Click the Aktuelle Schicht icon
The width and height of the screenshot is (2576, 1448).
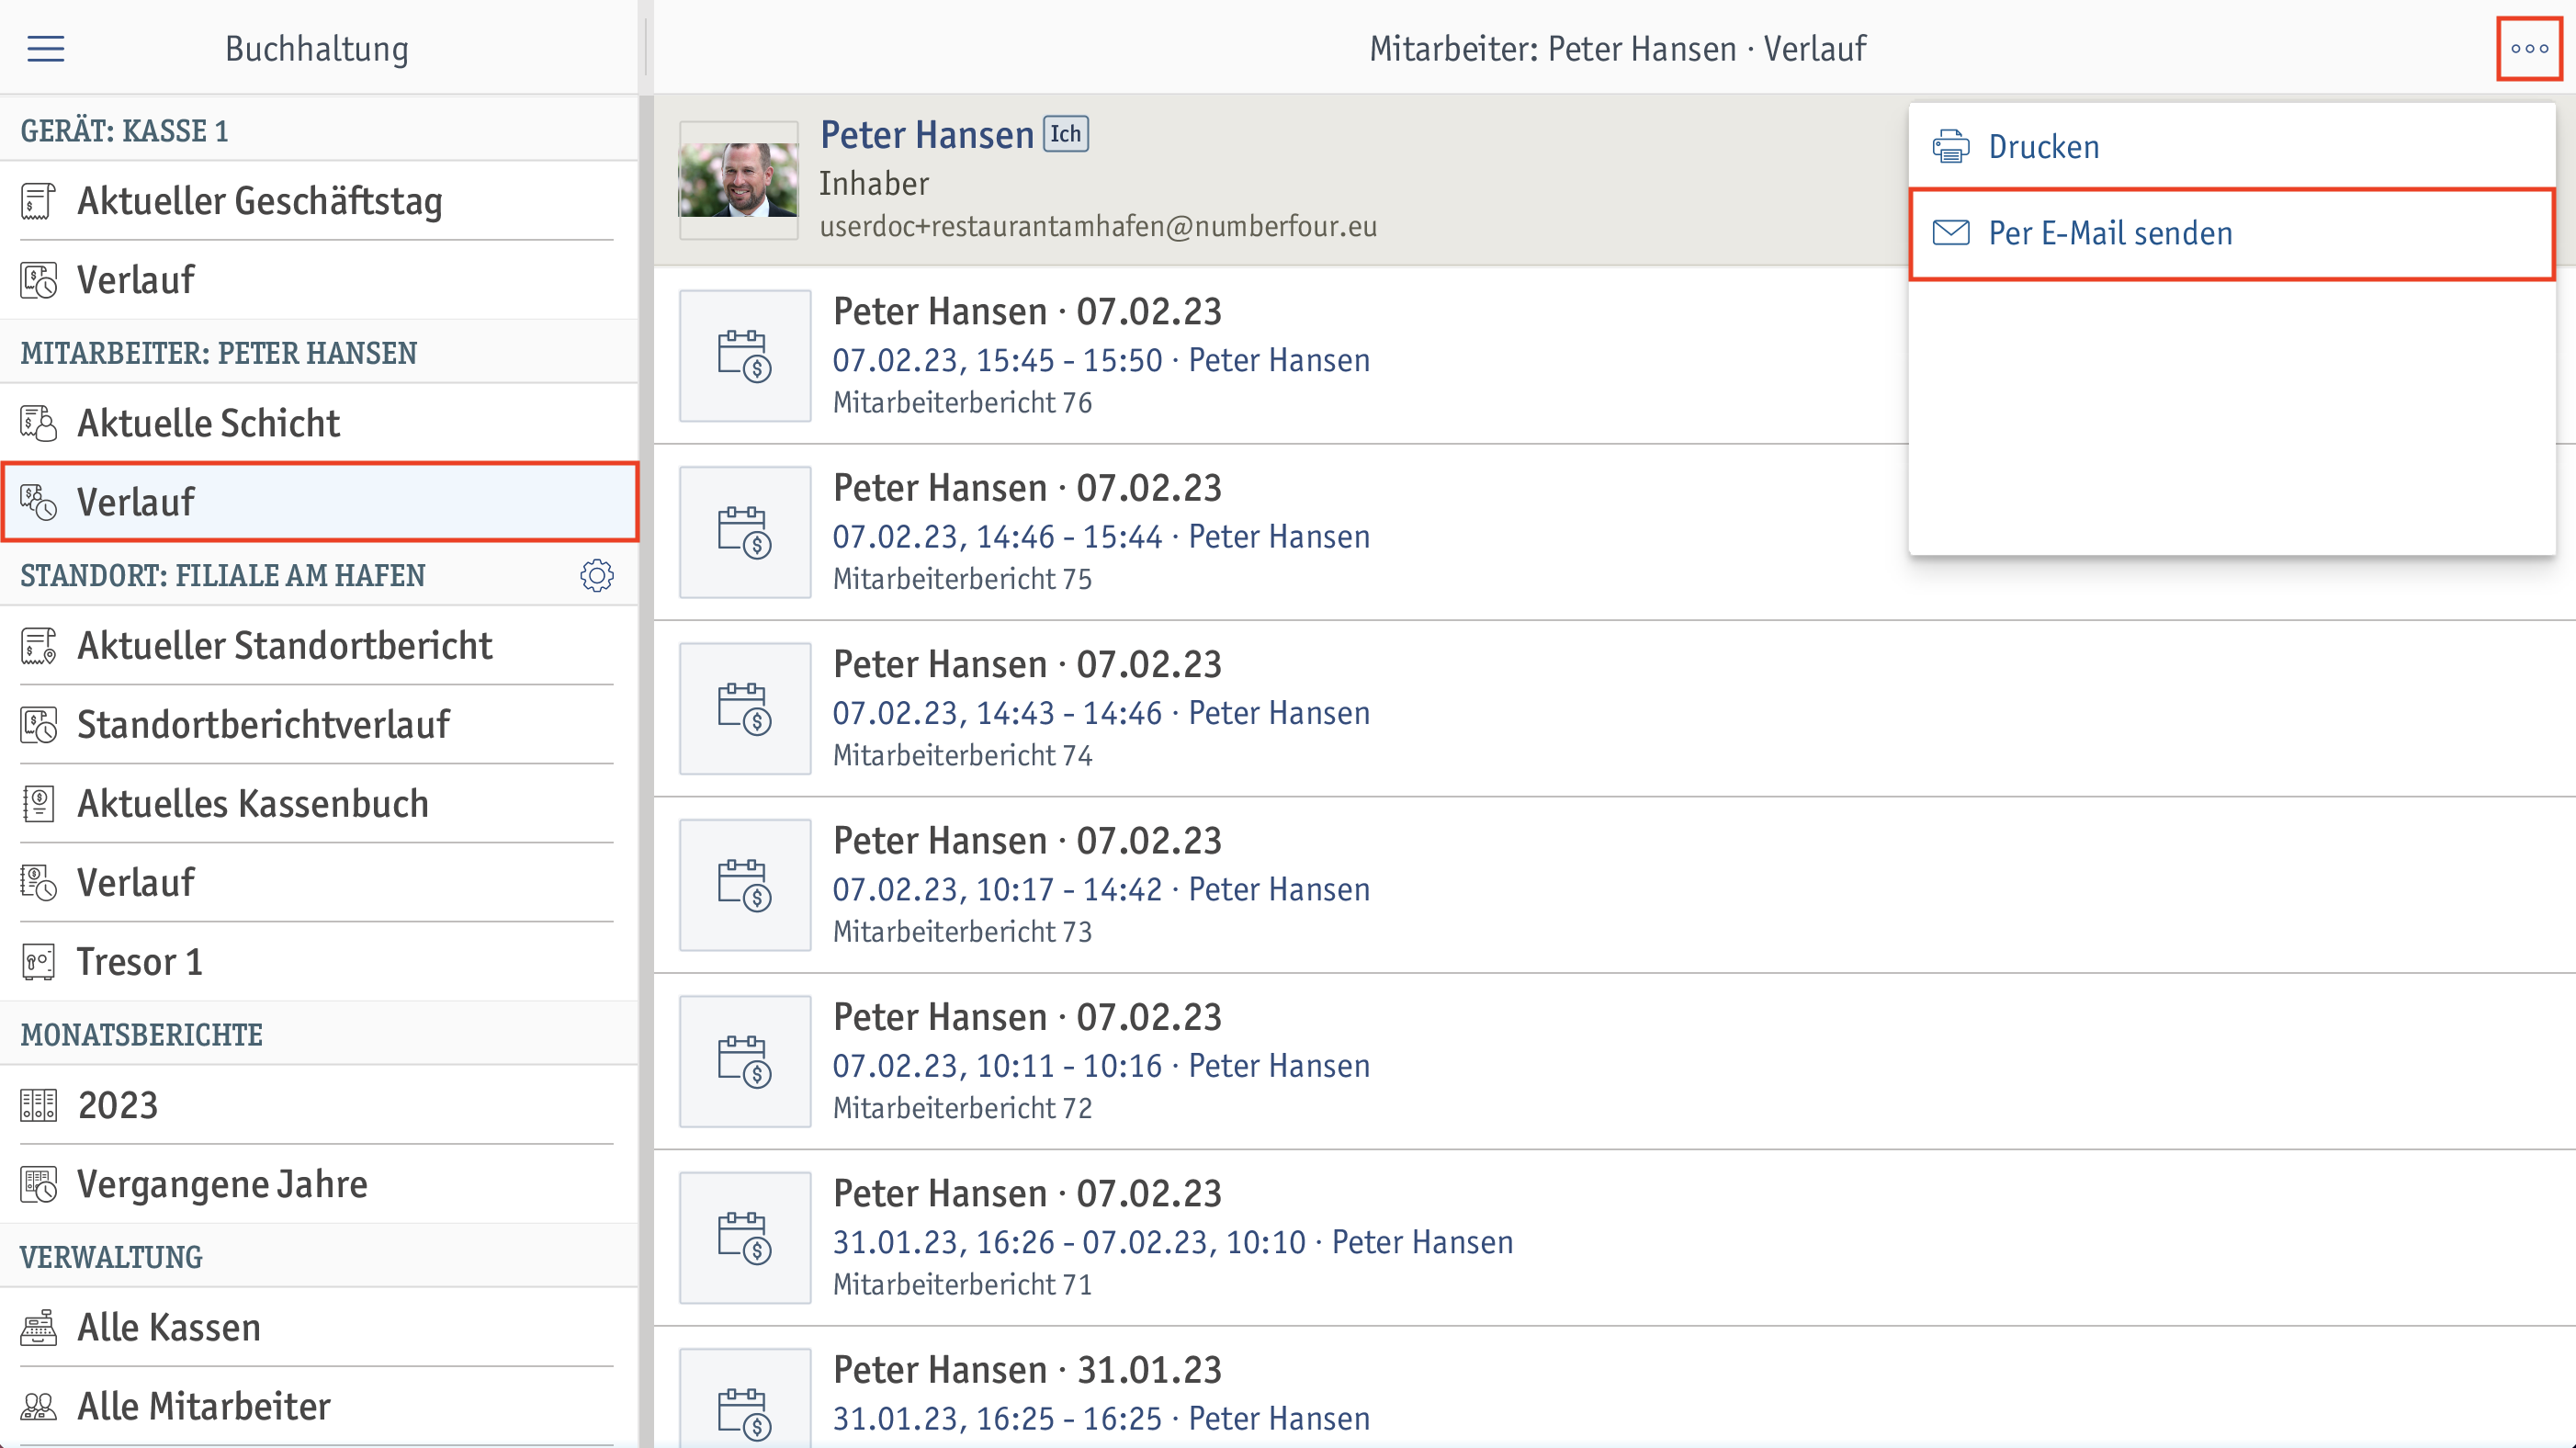point(38,423)
